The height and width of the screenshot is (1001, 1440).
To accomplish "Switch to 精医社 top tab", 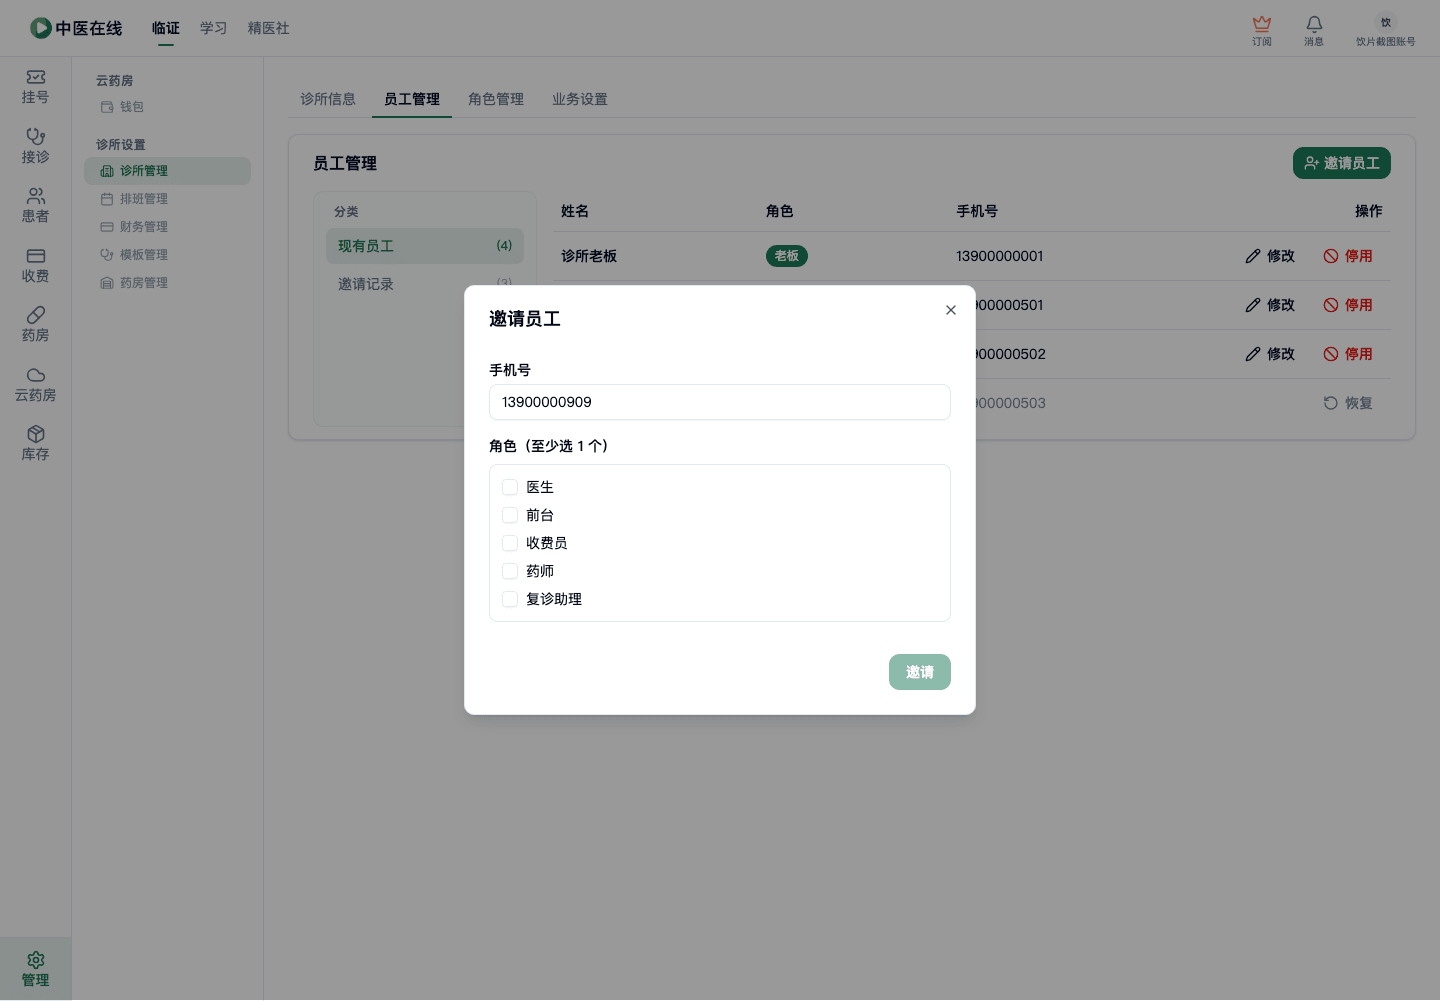I will point(269,28).
